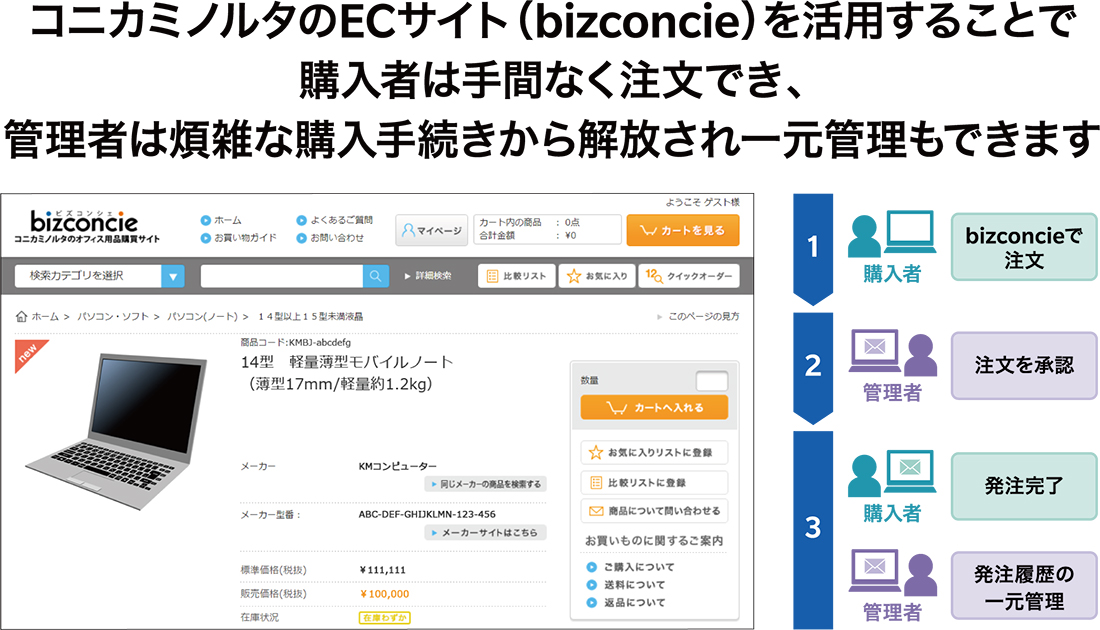Click ホーム house icon in breadcrumb
Image resolution: width=1100 pixels, height=630 pixels.
tap(22, 316)
